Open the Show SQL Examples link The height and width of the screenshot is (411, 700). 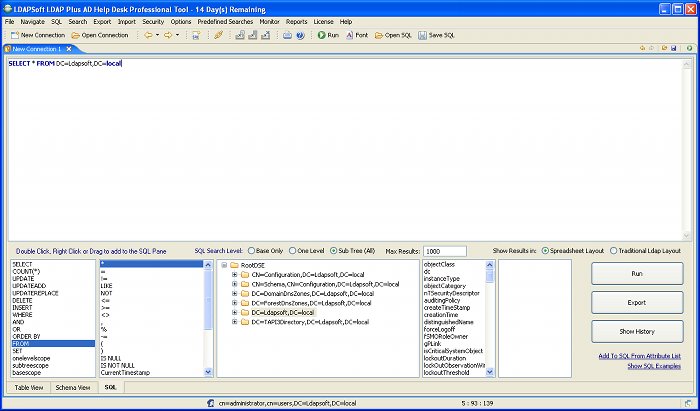point(654,366)
